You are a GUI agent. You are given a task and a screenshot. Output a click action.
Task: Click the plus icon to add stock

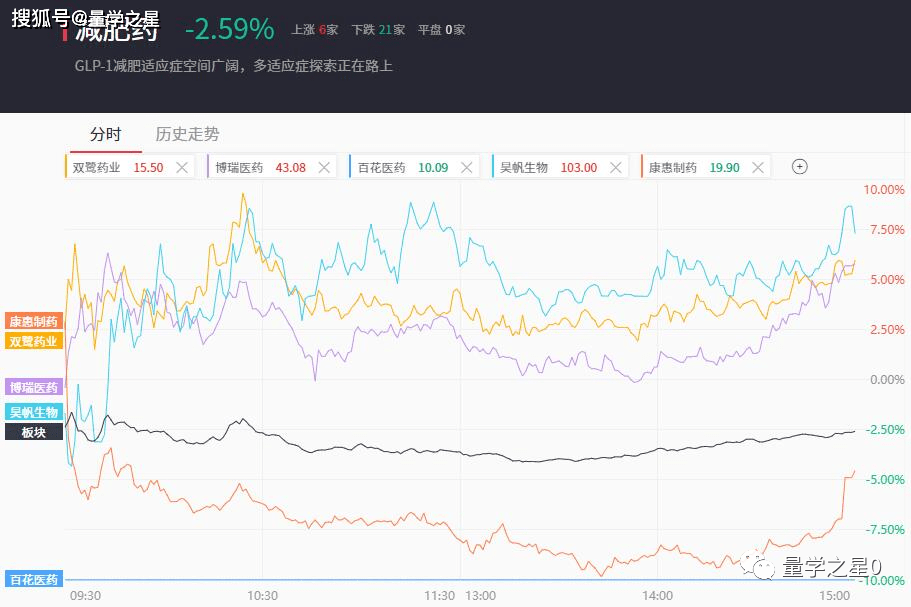click(x=799, y=167)
